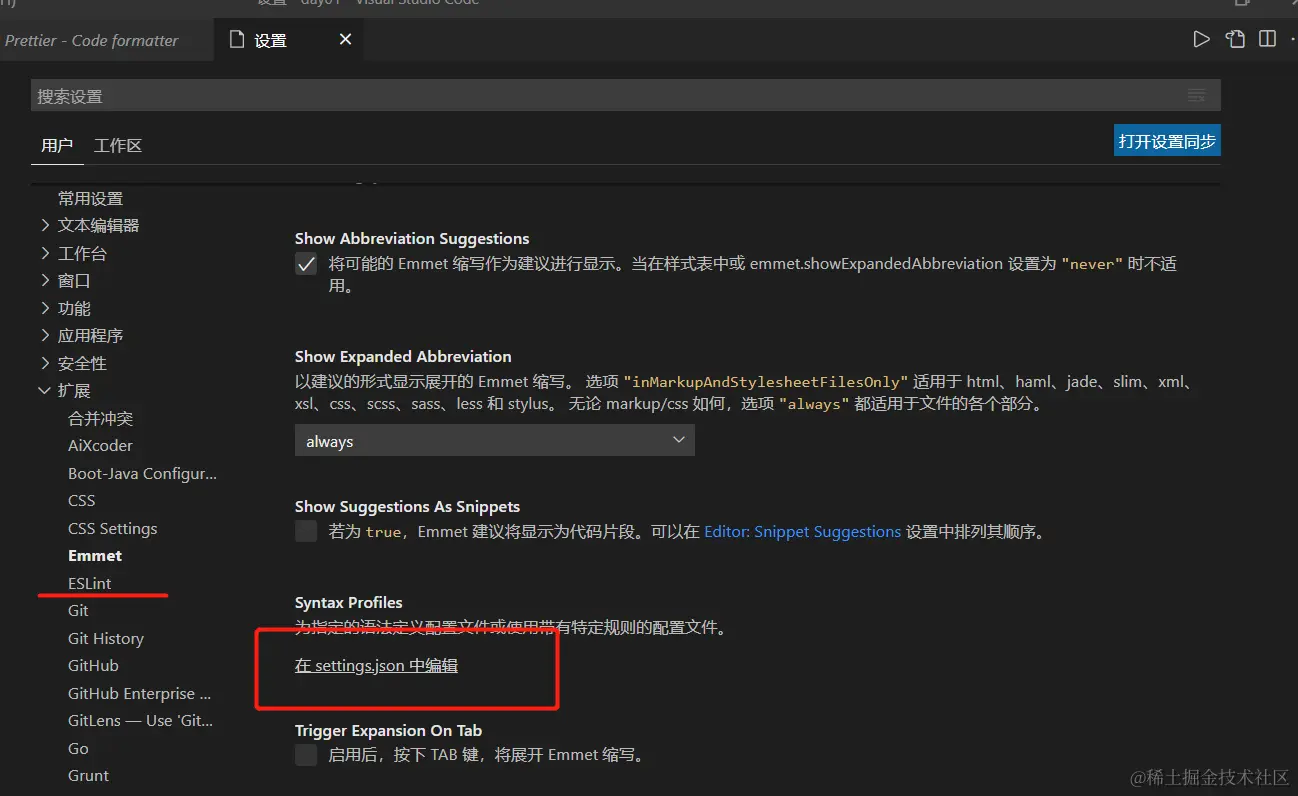The image size is (1298, 796).
Task: Focus the 搜索设置 search field
Action: 625,96
